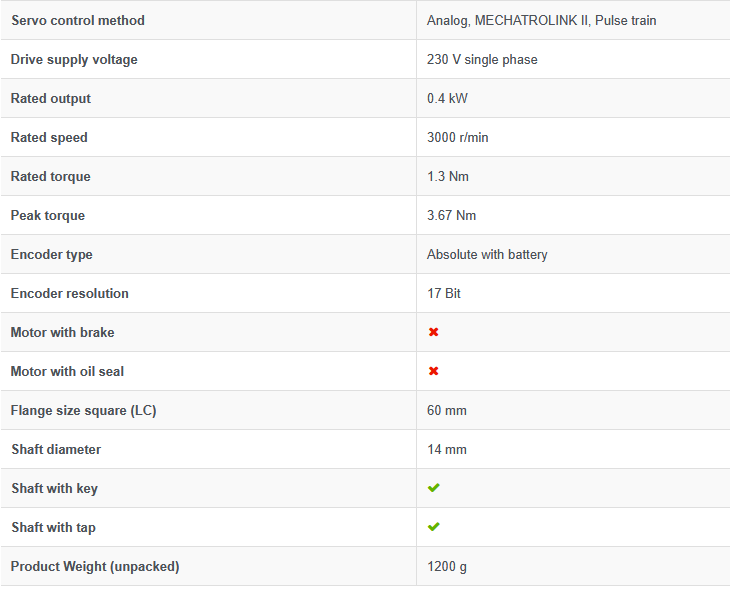730x591 pixels.
Task: Click the Analog, MECHATROLINK II, Pulse train value
Action: tap(541, 20)
